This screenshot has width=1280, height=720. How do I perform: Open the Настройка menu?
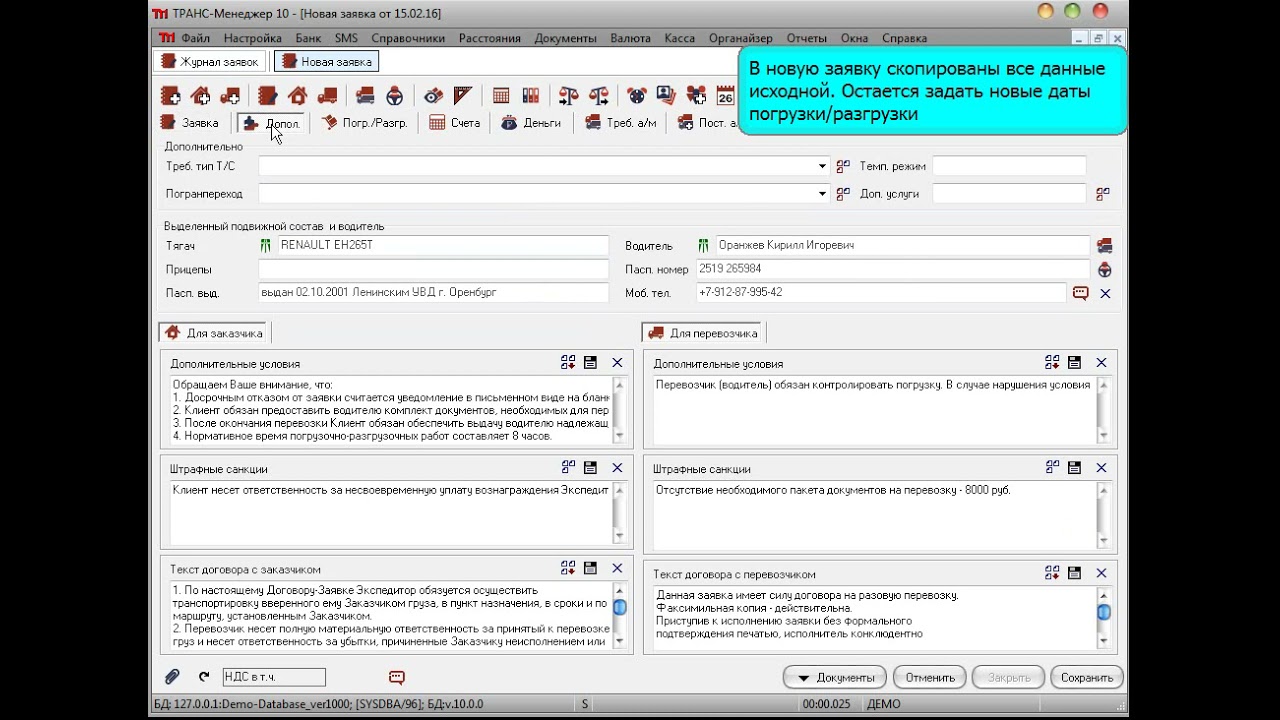point(253,38)
